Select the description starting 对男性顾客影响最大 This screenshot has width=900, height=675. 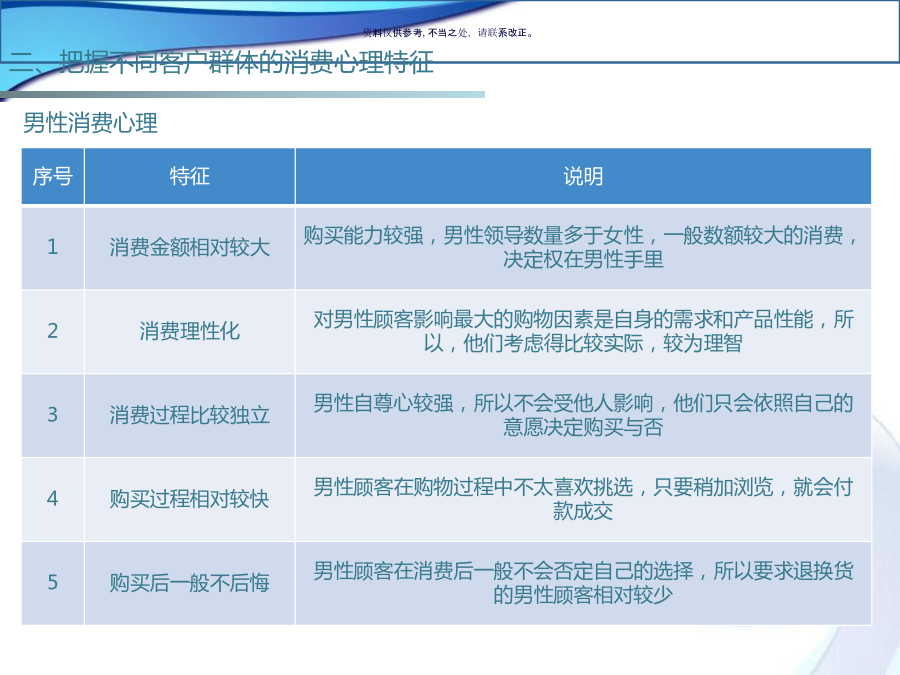pyautogui.click(x=583, y=331)
